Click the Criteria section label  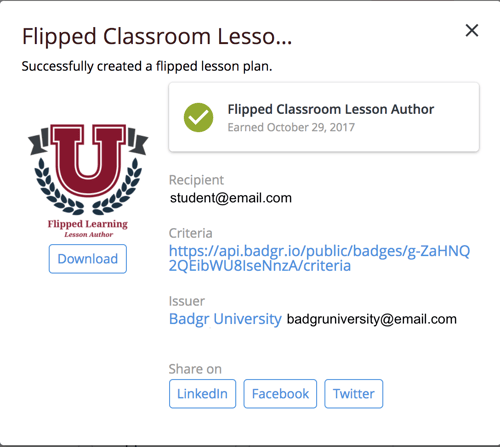pos(190,233)
